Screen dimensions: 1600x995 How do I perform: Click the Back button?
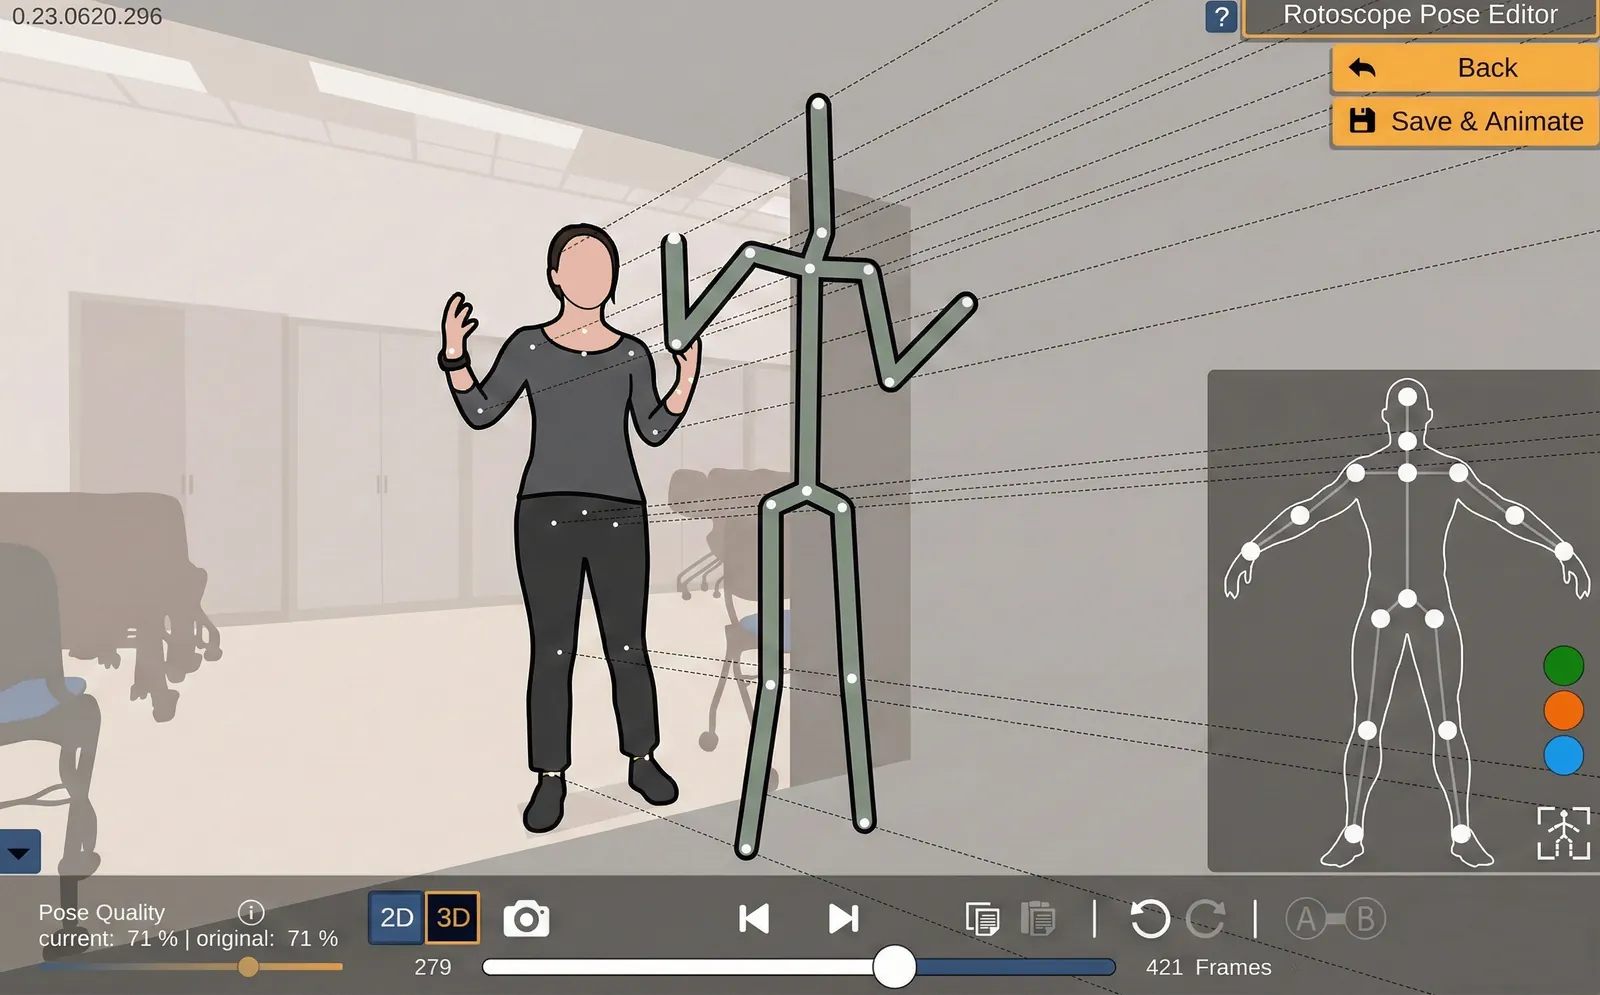pyautogui.click(x=1465, y=68)
